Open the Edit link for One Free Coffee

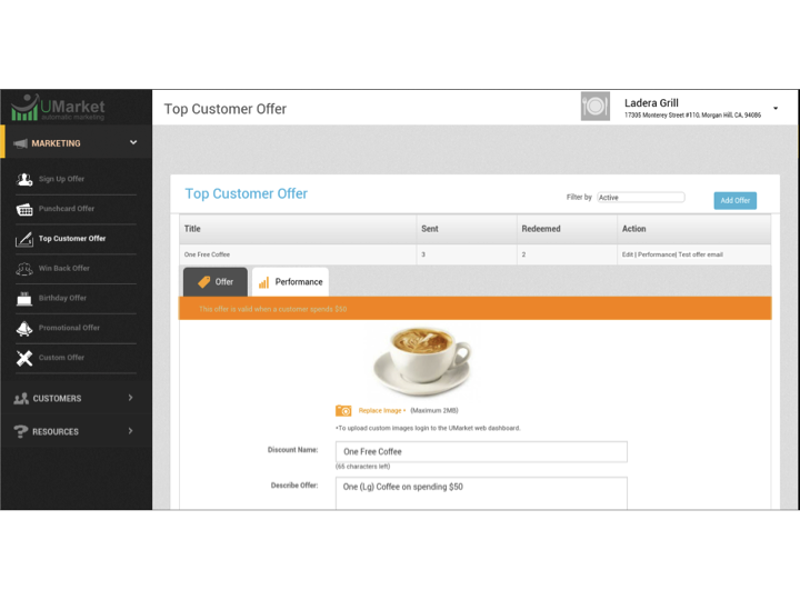pos(629,254)
